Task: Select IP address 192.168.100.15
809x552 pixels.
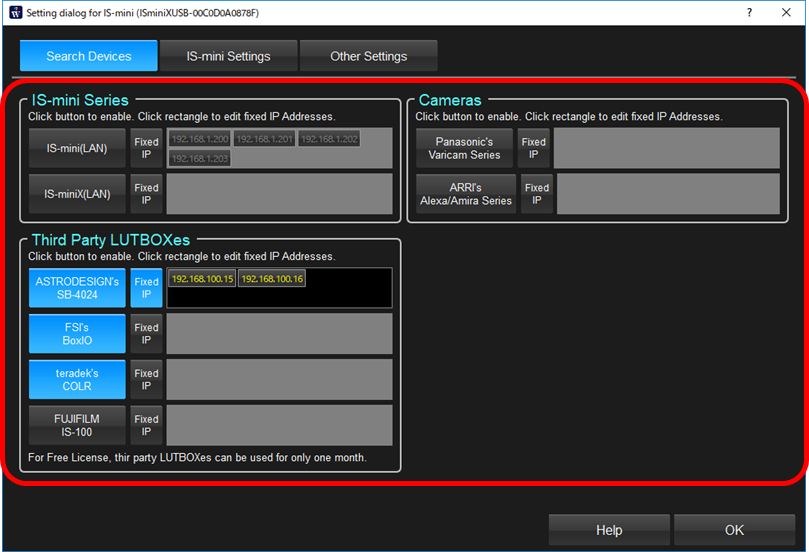Action: (x=202, y=279)
